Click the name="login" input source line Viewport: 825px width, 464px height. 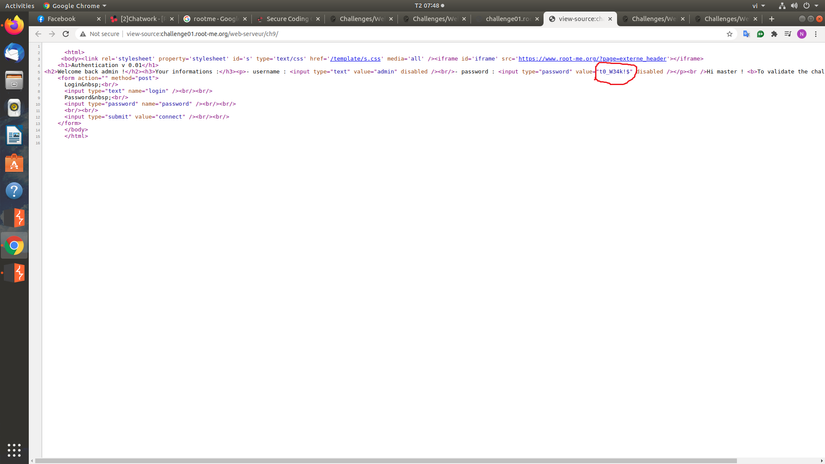tap(138, 91)
